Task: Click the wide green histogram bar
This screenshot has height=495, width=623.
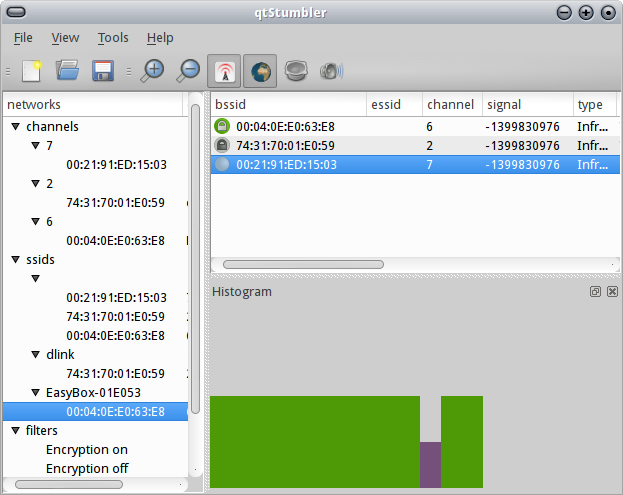Action: [x=315, y=442]
